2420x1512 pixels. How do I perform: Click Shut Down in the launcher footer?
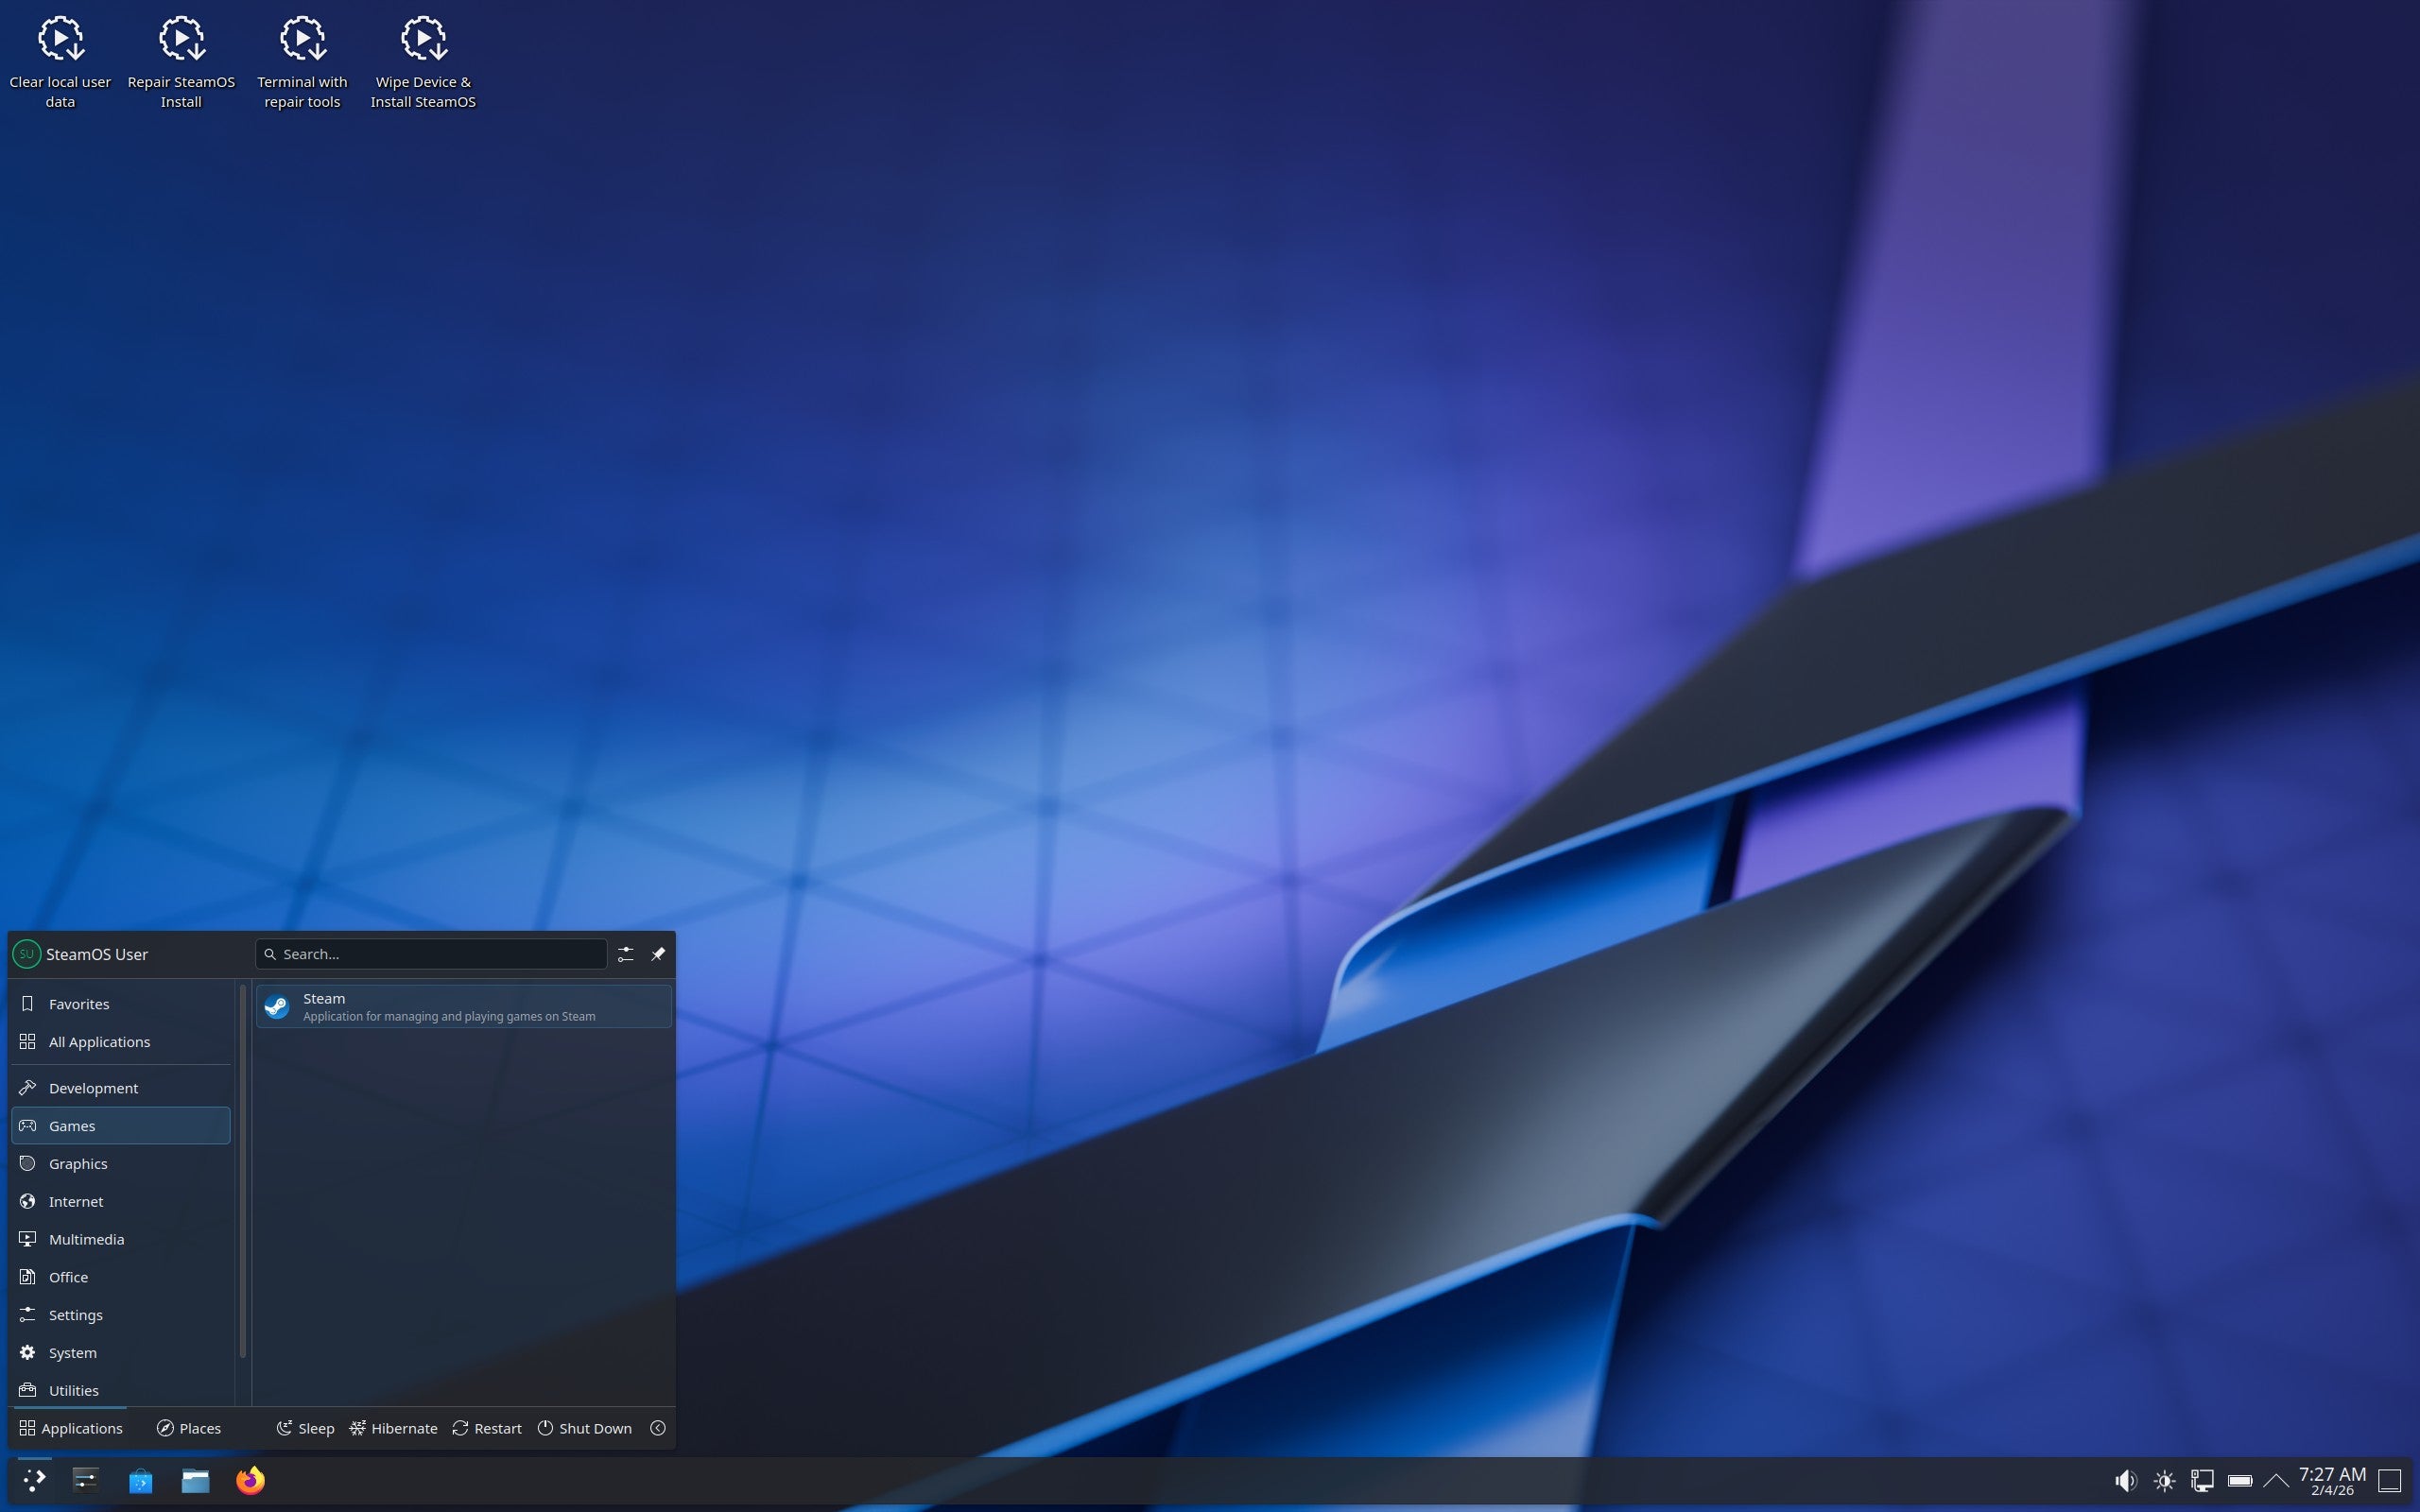(585, 1428)
